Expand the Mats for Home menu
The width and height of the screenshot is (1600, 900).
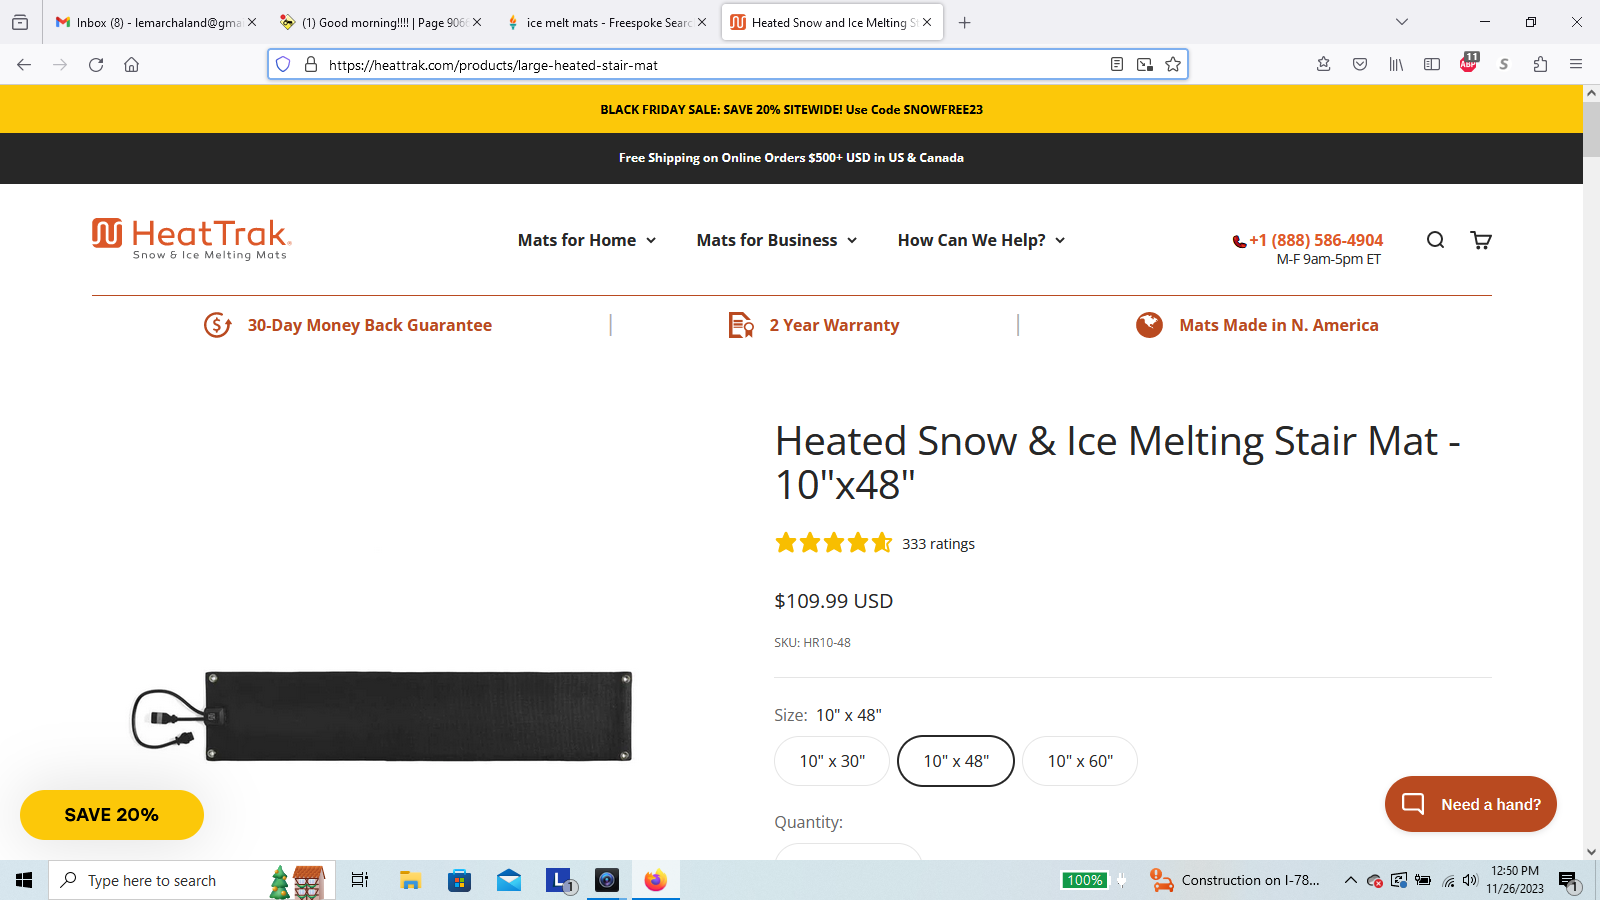(x=587, y=240)
